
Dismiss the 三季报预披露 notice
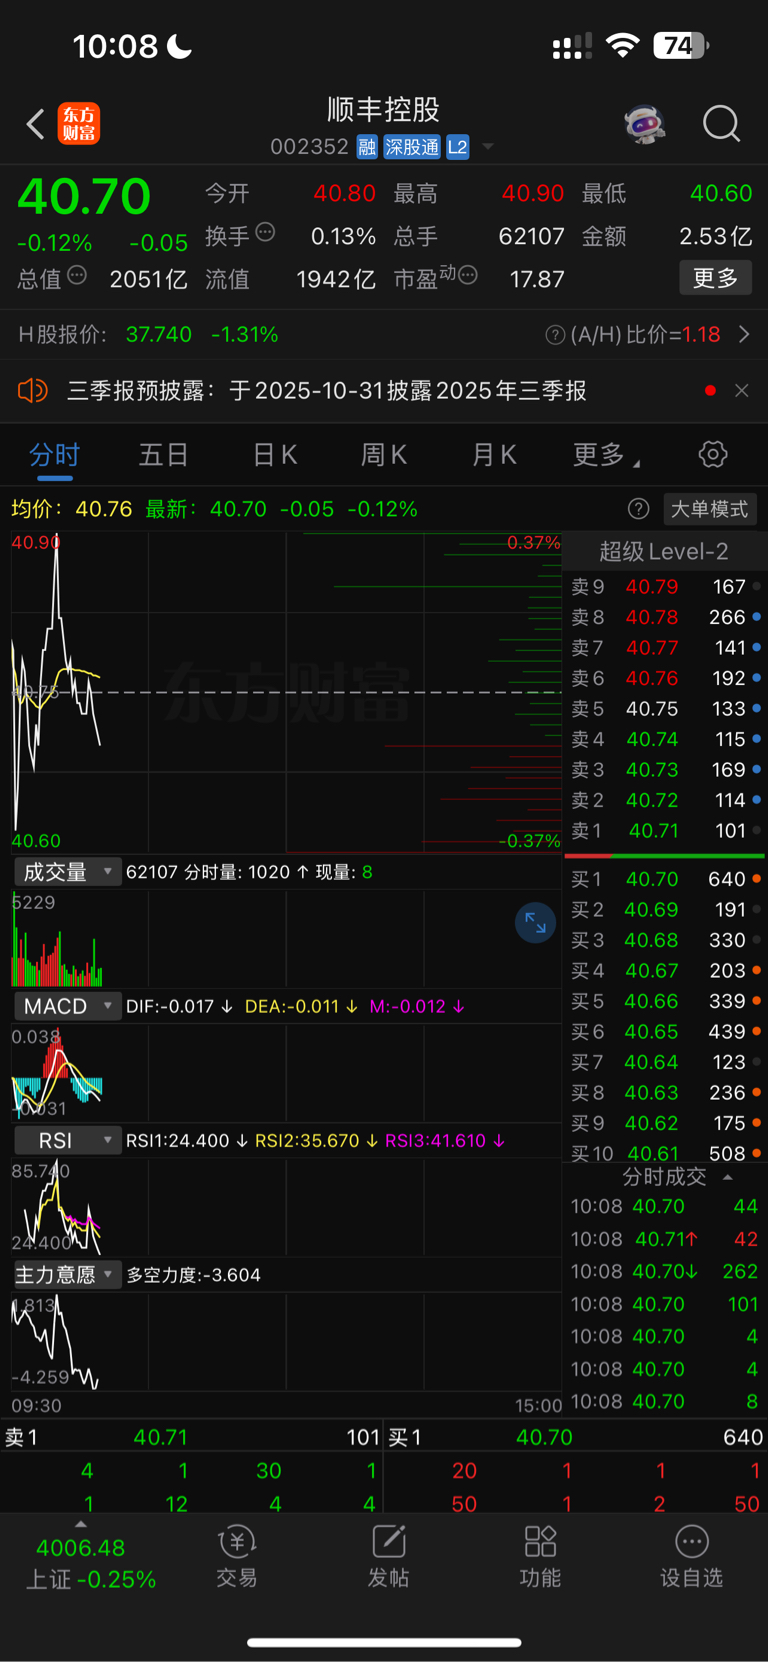[741, 390]
